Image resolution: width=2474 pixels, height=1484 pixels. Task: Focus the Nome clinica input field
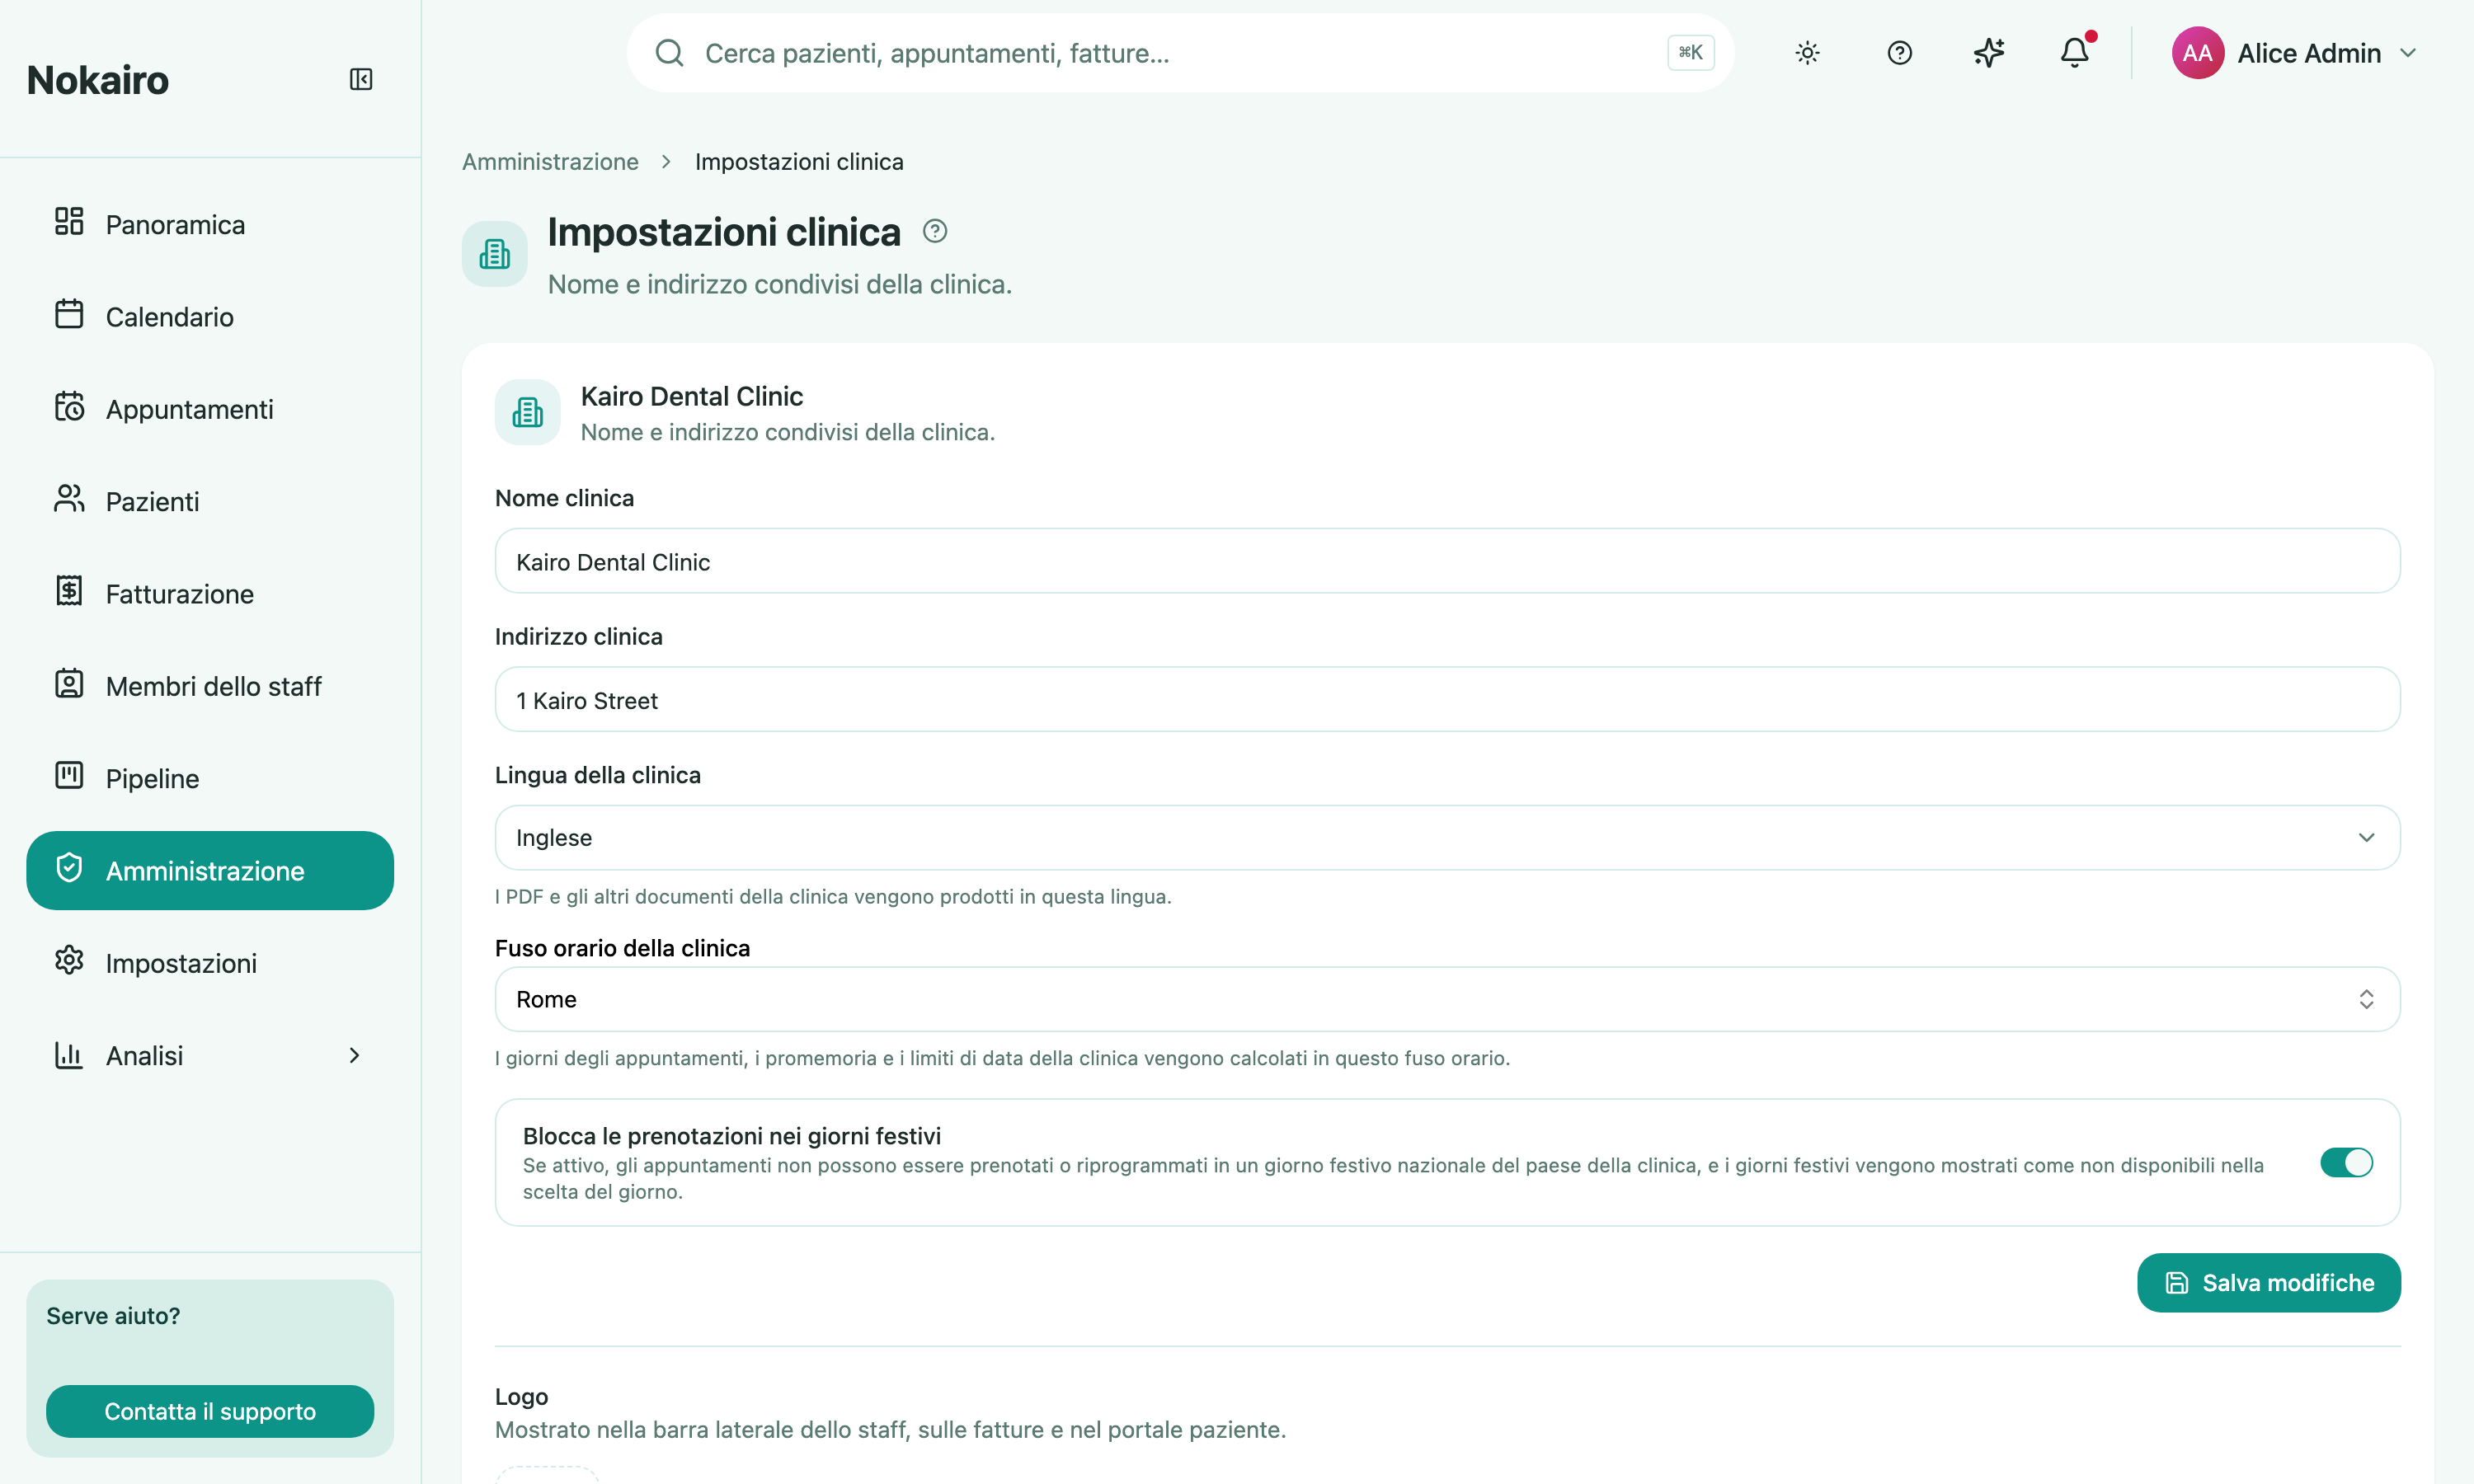(x=1447, y=561)
